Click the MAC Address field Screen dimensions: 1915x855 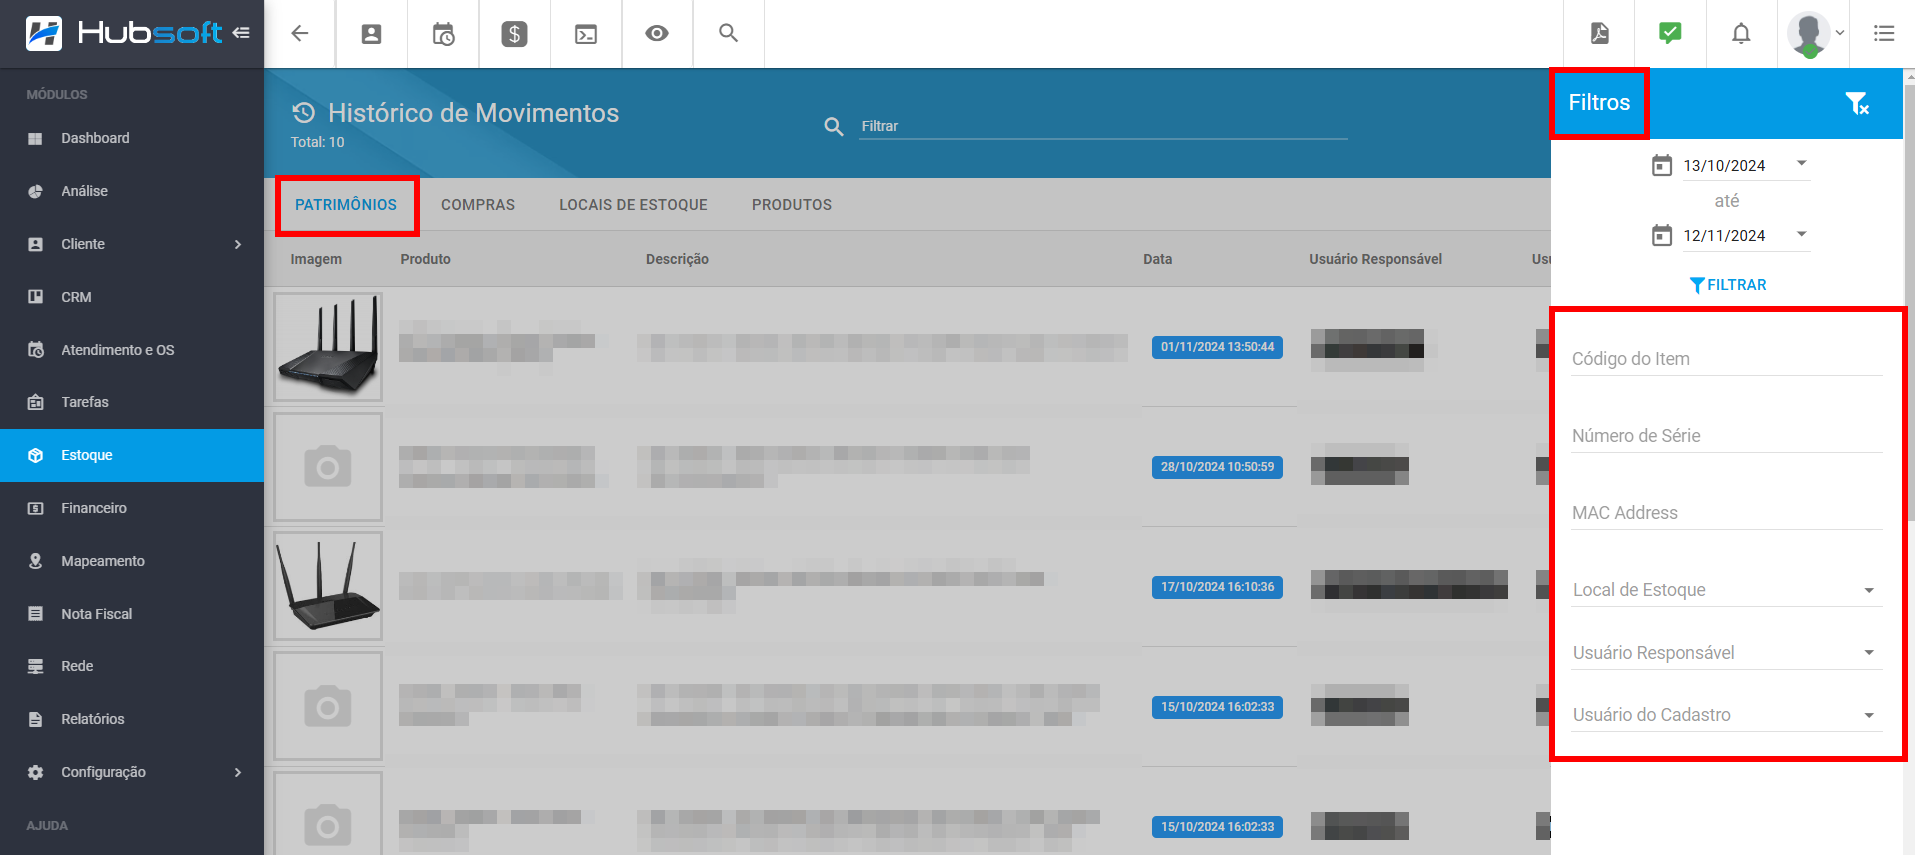pyautogui.click(x=1727, y=512)
